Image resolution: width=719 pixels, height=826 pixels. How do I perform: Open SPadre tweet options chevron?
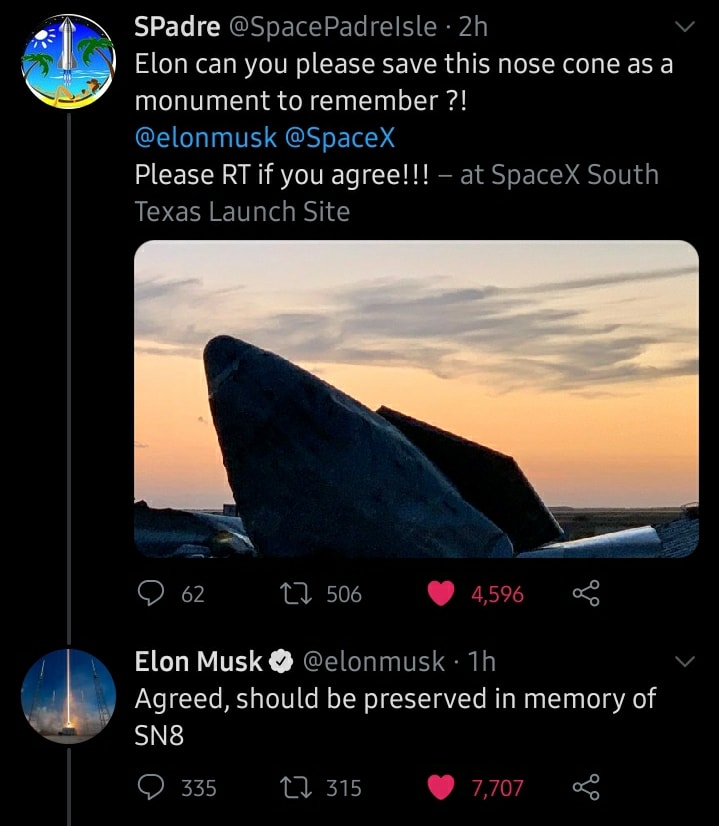pos(685,28)
